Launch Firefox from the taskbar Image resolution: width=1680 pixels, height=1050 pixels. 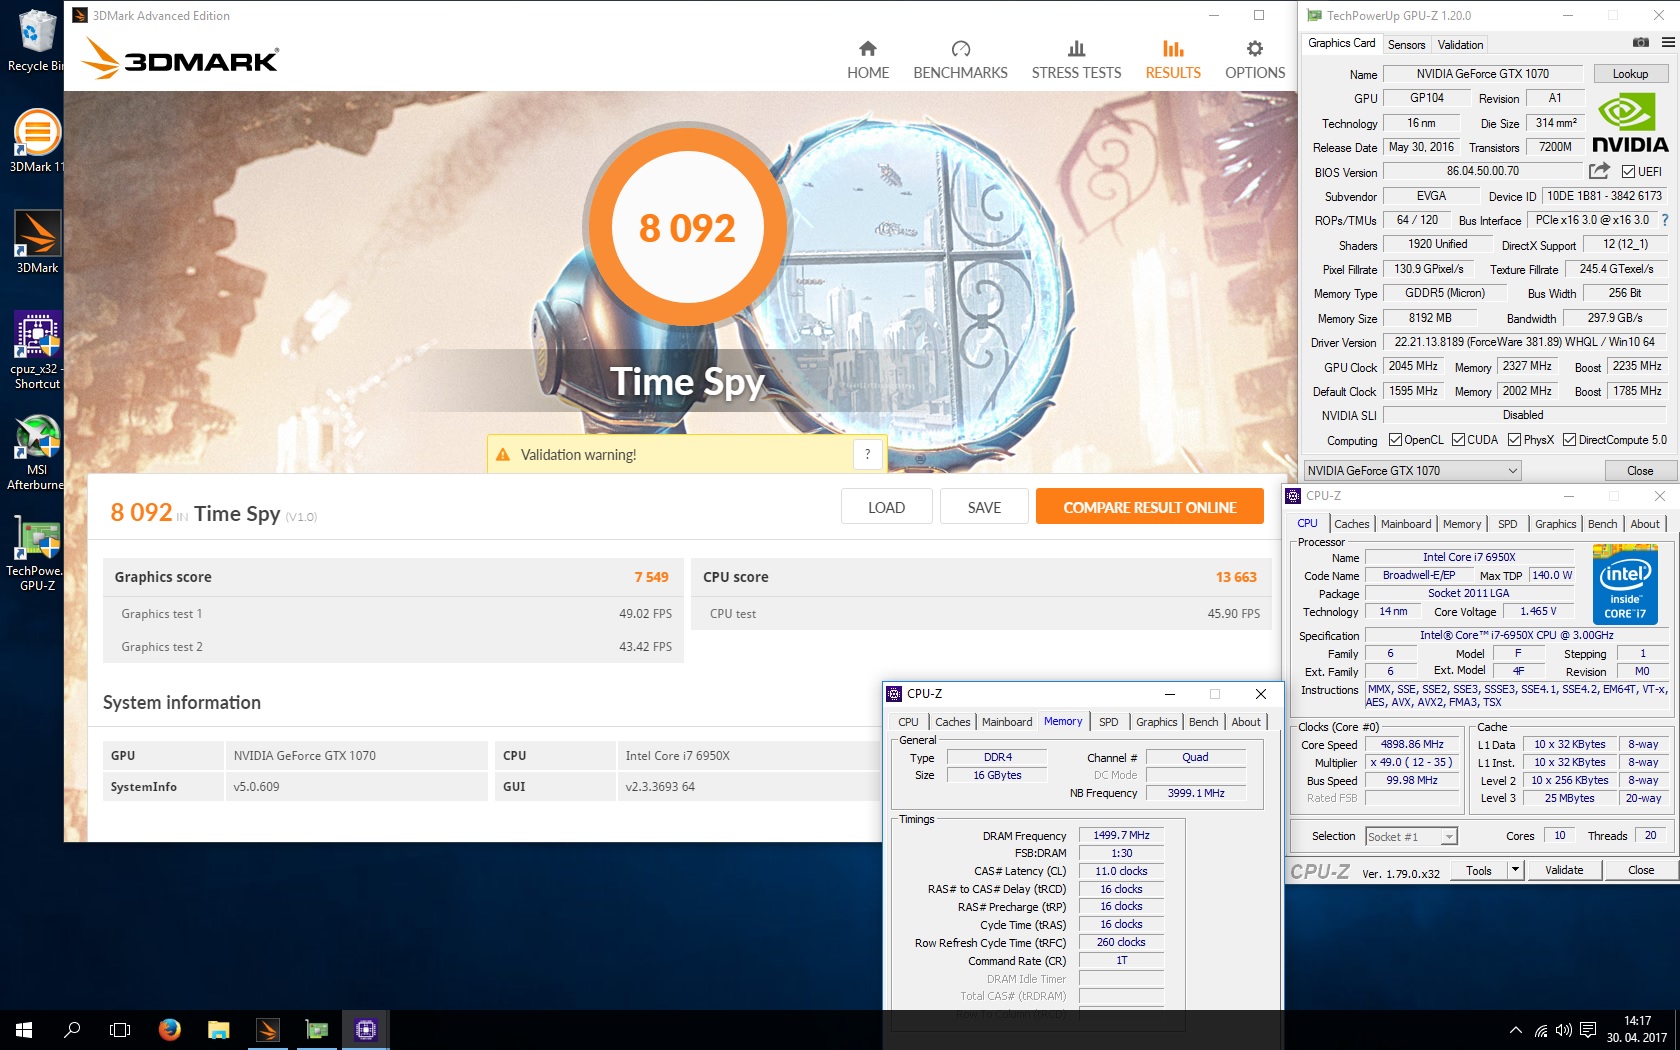coord(170,1029)
